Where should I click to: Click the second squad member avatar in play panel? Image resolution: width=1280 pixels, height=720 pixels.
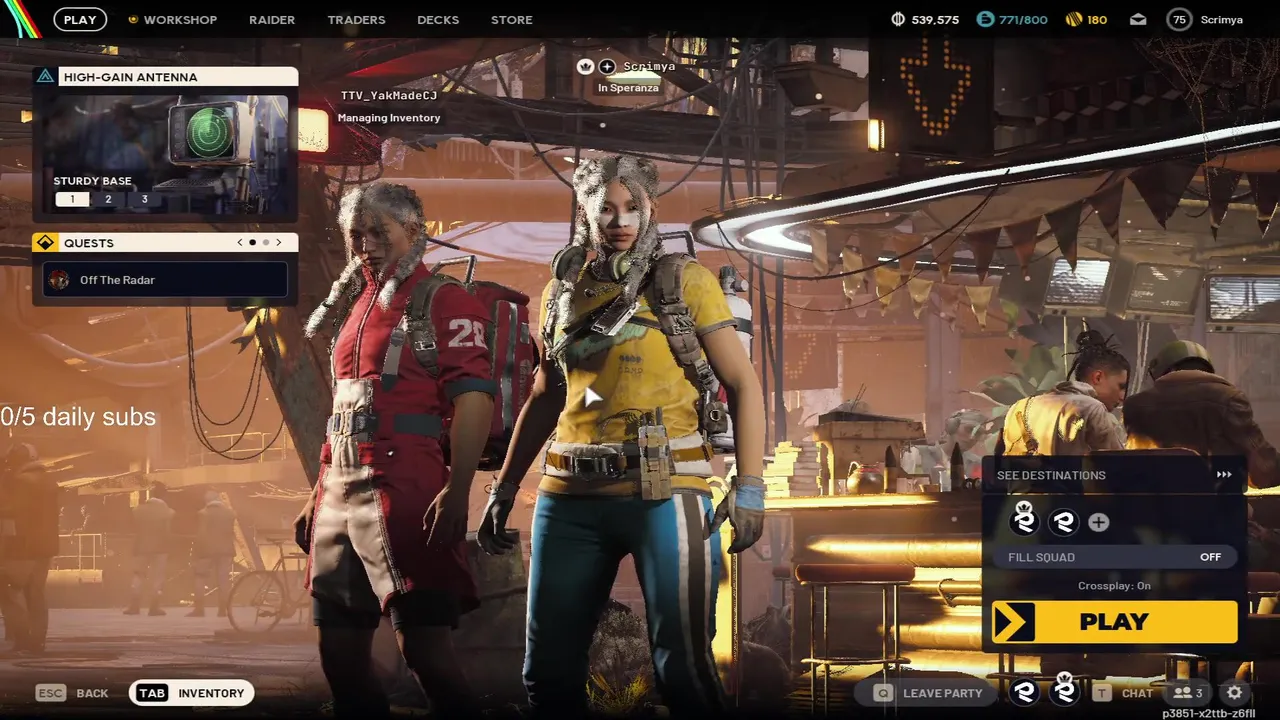[1063, 522]
